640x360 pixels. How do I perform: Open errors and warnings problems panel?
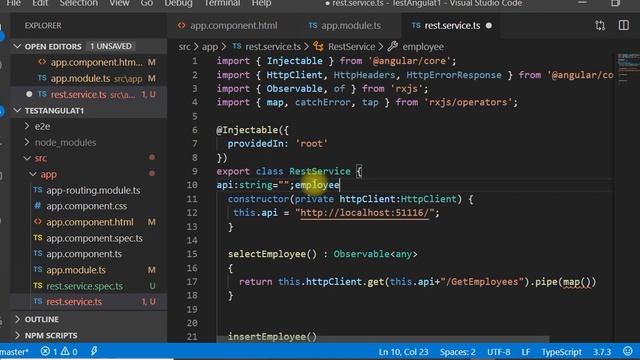click(59, 352)
